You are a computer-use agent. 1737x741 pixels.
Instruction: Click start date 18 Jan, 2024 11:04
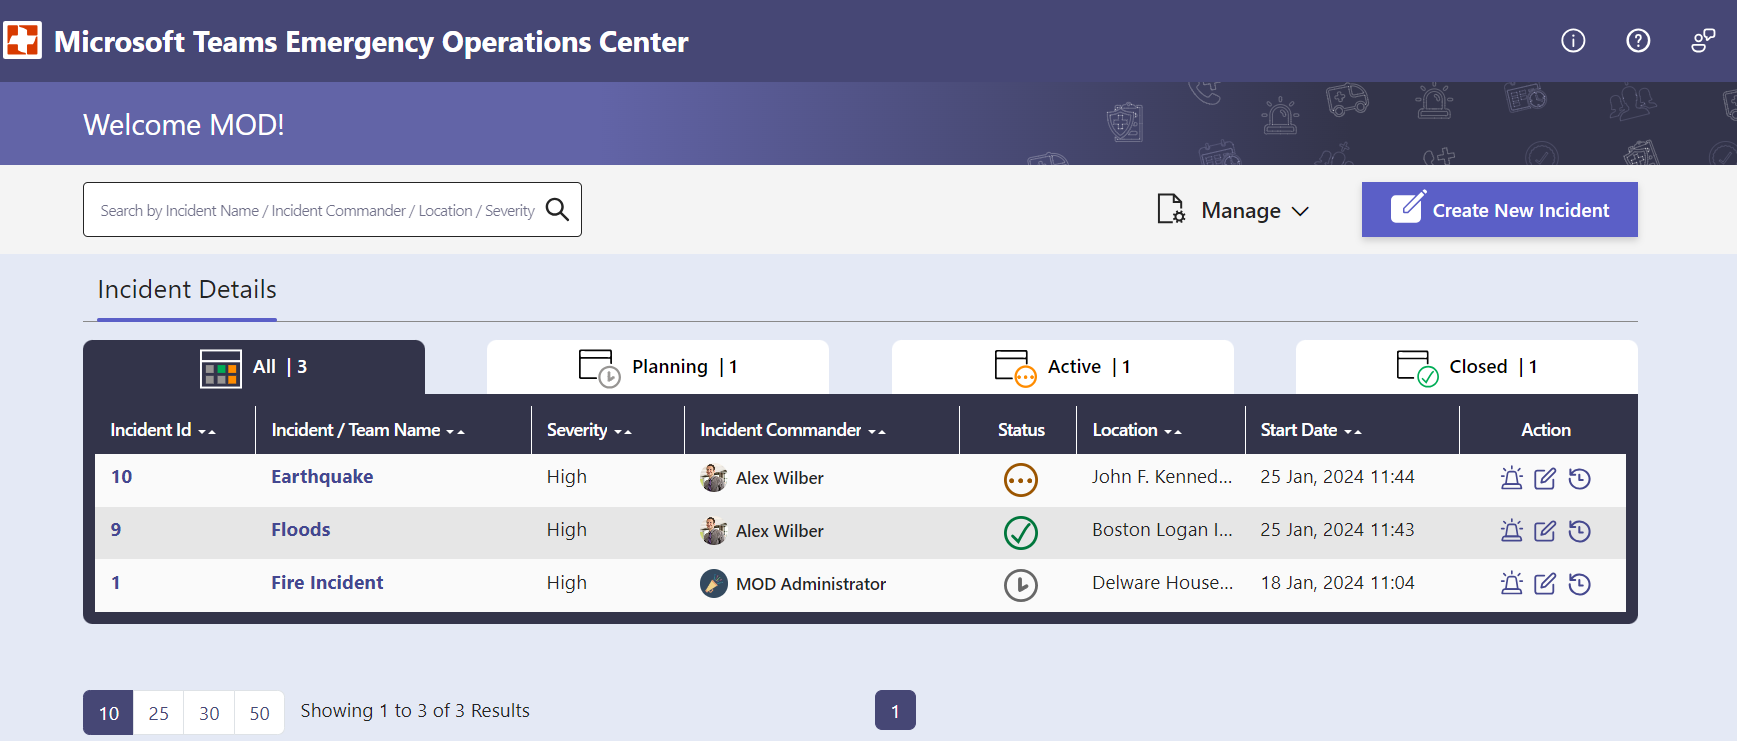tap(1337, 583)
